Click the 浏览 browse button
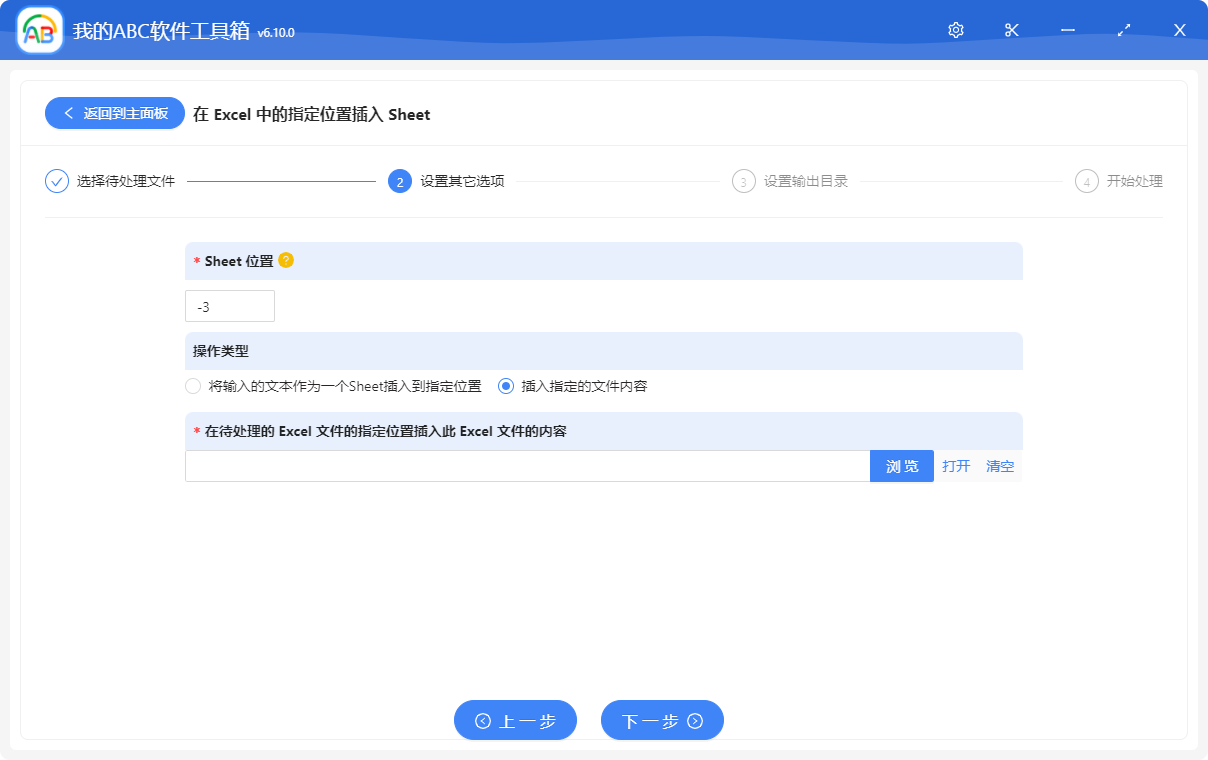Image resolution: width=1208 pixels, height=760 pixels. [x=901, y=466]
